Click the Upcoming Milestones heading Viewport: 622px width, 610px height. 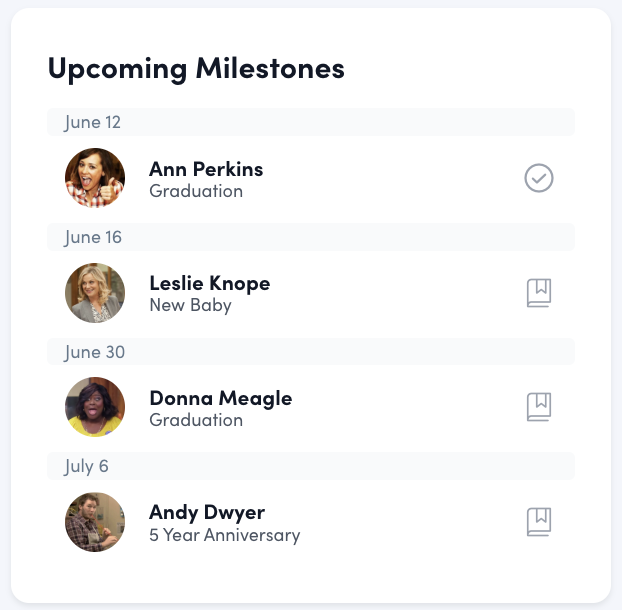196,68
